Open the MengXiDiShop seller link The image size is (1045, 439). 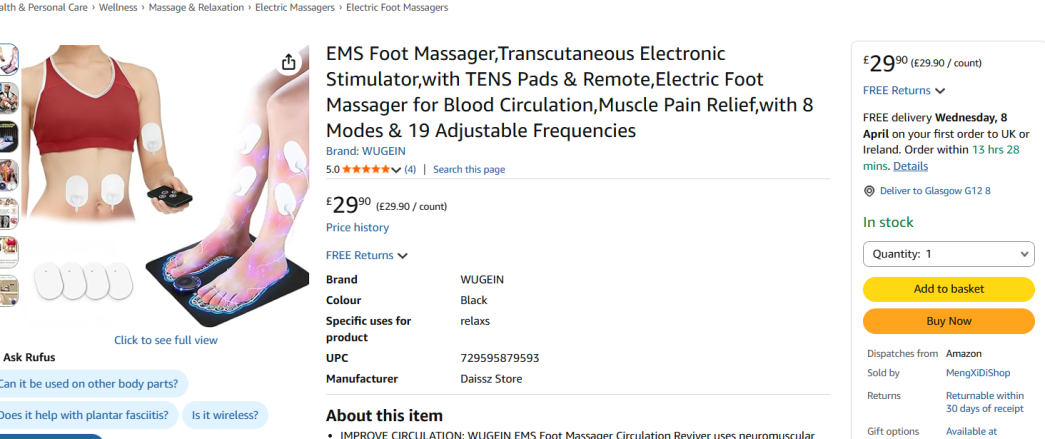978,373
